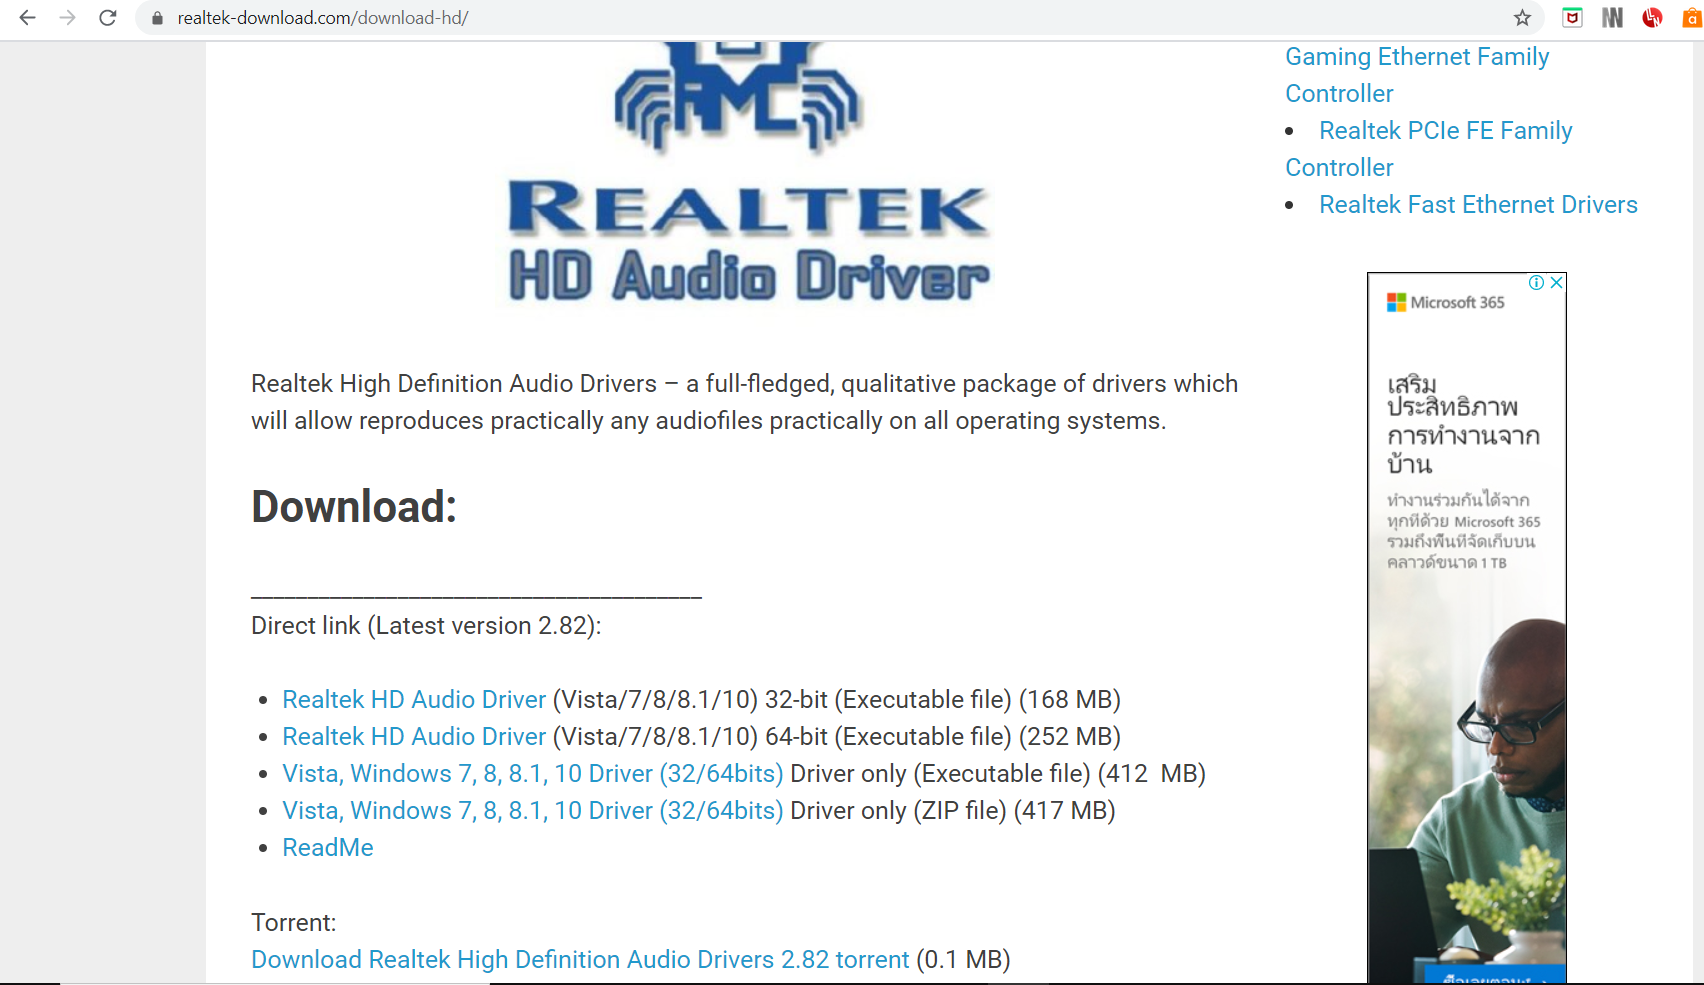Screen dimensions: 1704x985
Task: Download Realtek HD Audio Driver 32-bit
Action: [414, 699]
